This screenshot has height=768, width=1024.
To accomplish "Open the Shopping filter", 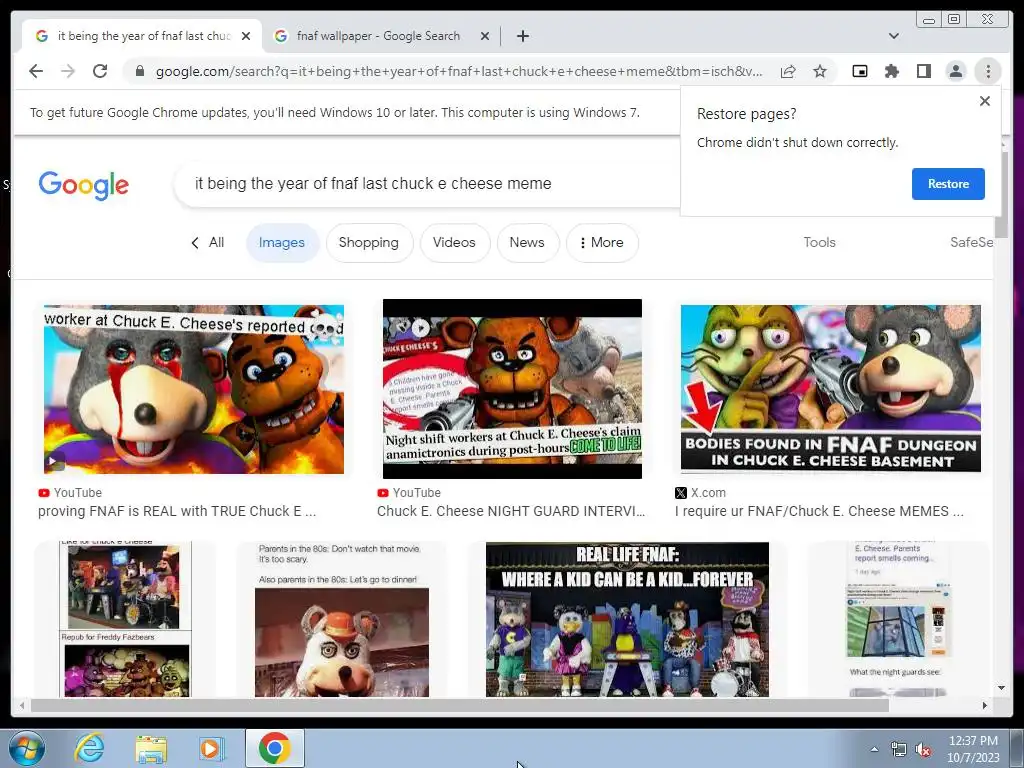I will pyautogui.click(x=368, y=242).
